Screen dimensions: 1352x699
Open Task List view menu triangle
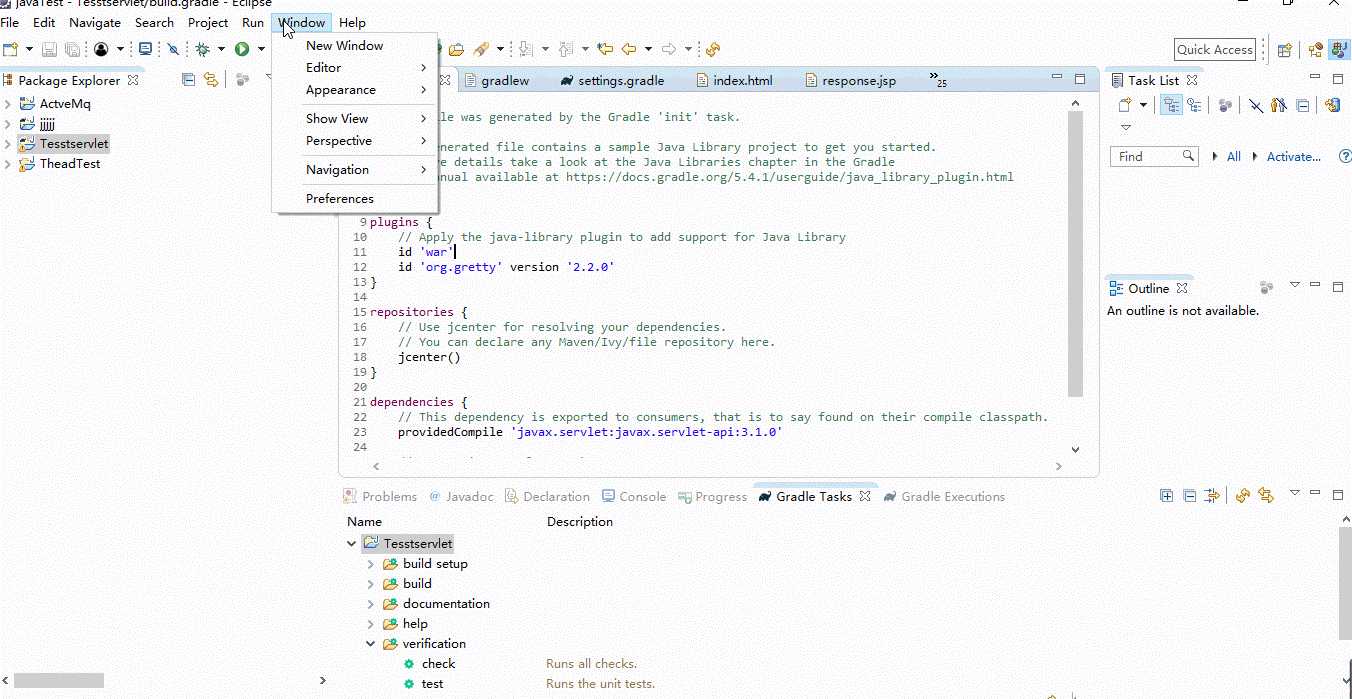pyautogui.click(x=1125, y=127)
